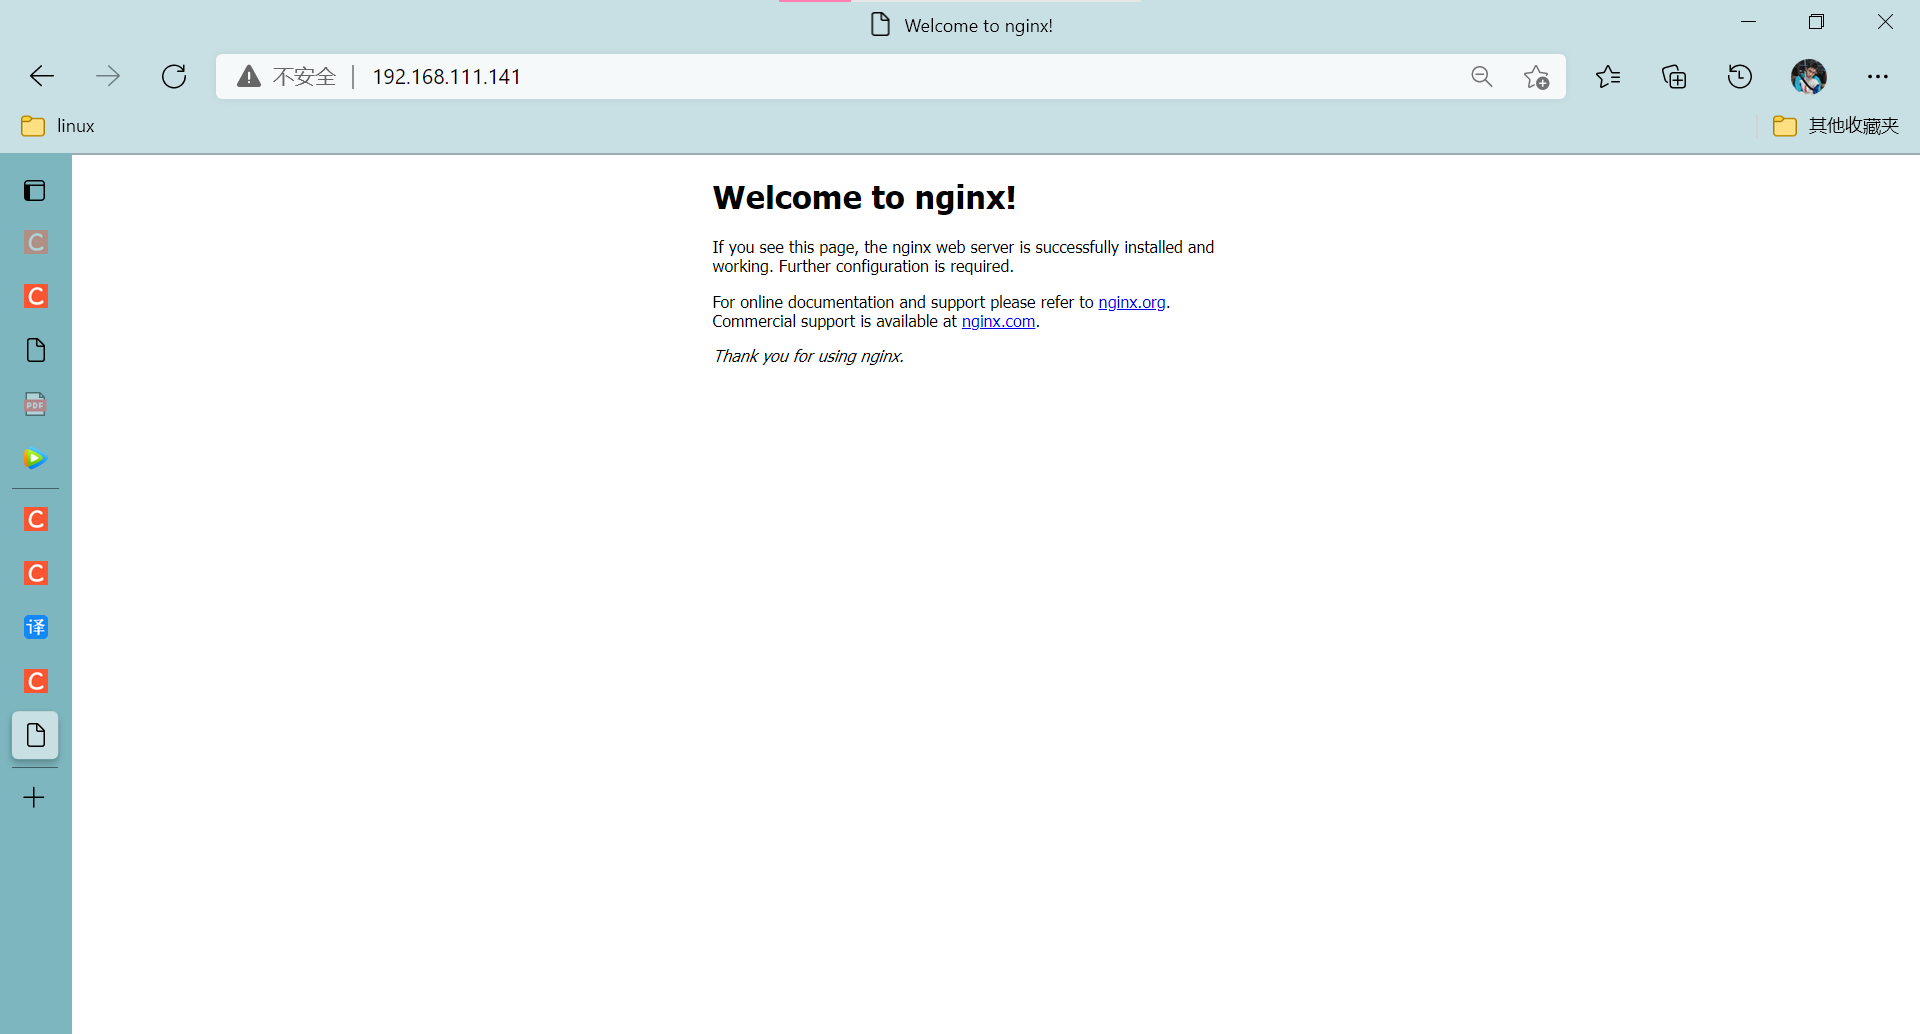The width and height of the screenshot is (1920, 1034).
Task: Expand the 其他收藏夹 folder
Action: coord(1836,126)
